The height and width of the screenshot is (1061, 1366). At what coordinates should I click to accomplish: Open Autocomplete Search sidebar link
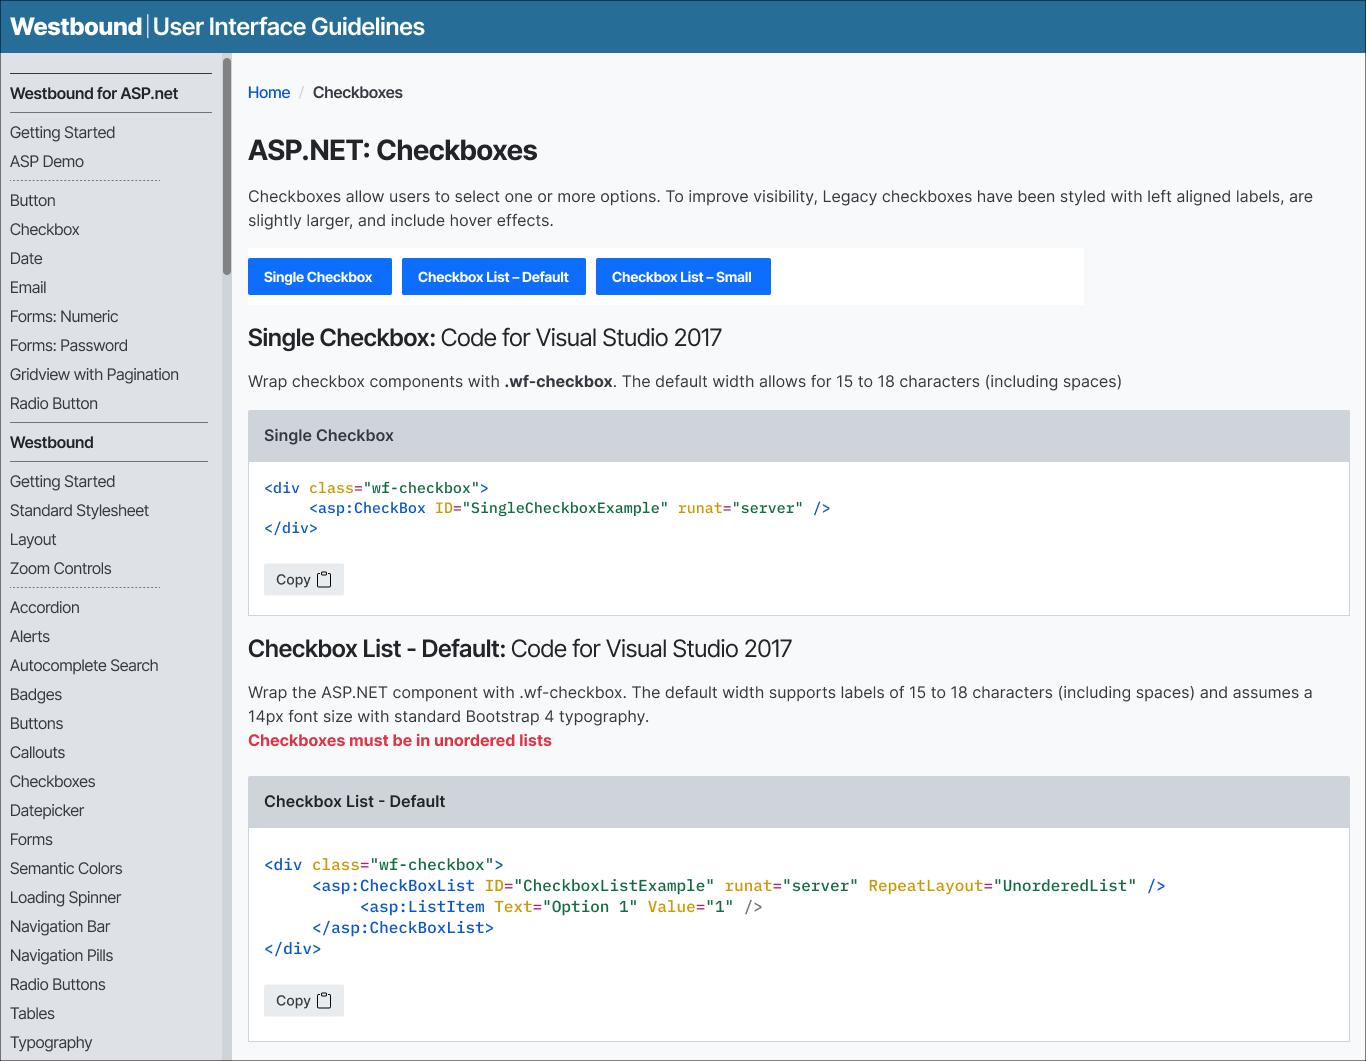click(x=84, y=666)
